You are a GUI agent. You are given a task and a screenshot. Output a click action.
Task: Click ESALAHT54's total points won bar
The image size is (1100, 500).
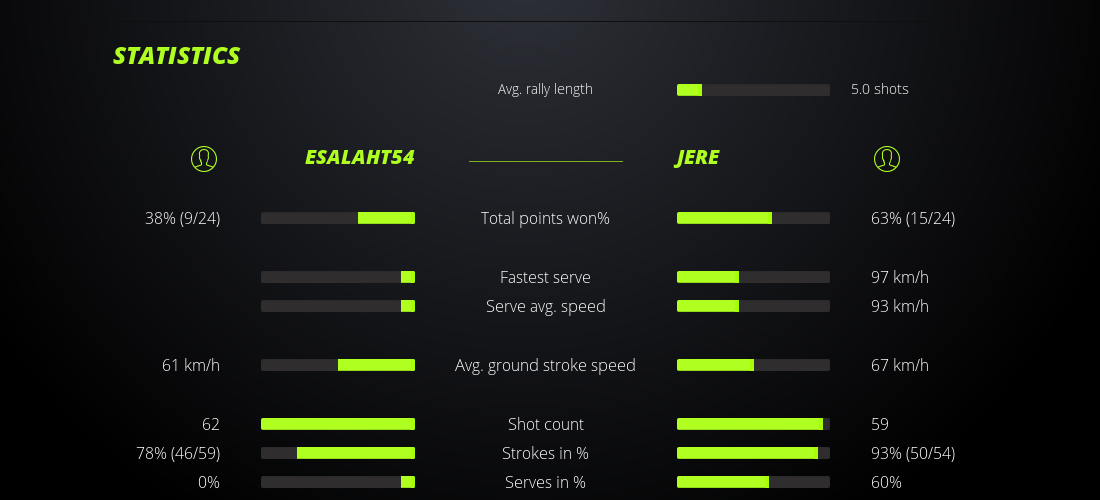[x=338, y=218]
